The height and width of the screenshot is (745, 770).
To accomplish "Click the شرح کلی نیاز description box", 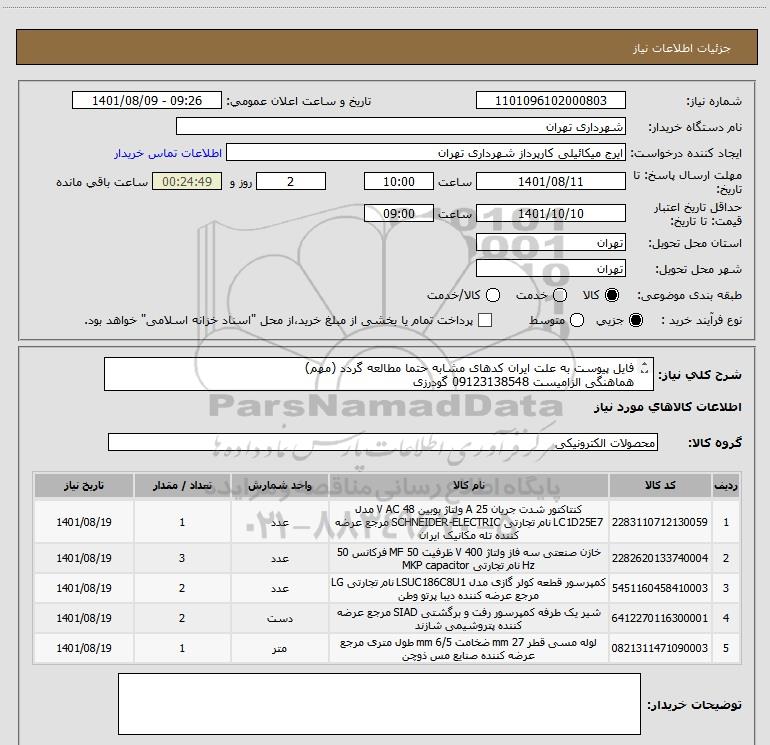I will pos(379,374).
